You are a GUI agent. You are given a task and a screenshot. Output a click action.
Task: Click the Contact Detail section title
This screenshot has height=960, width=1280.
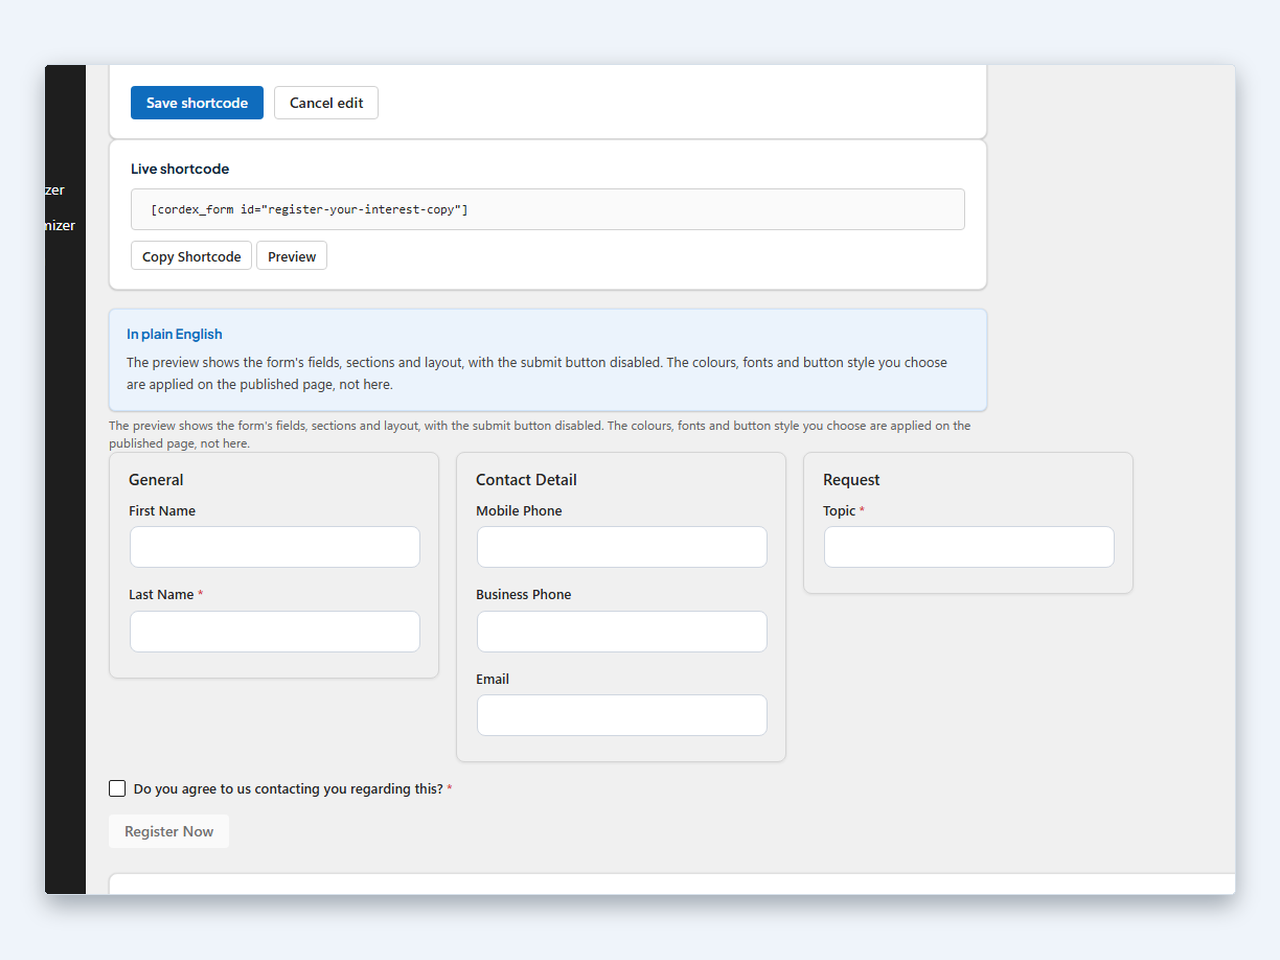(526, 480)
